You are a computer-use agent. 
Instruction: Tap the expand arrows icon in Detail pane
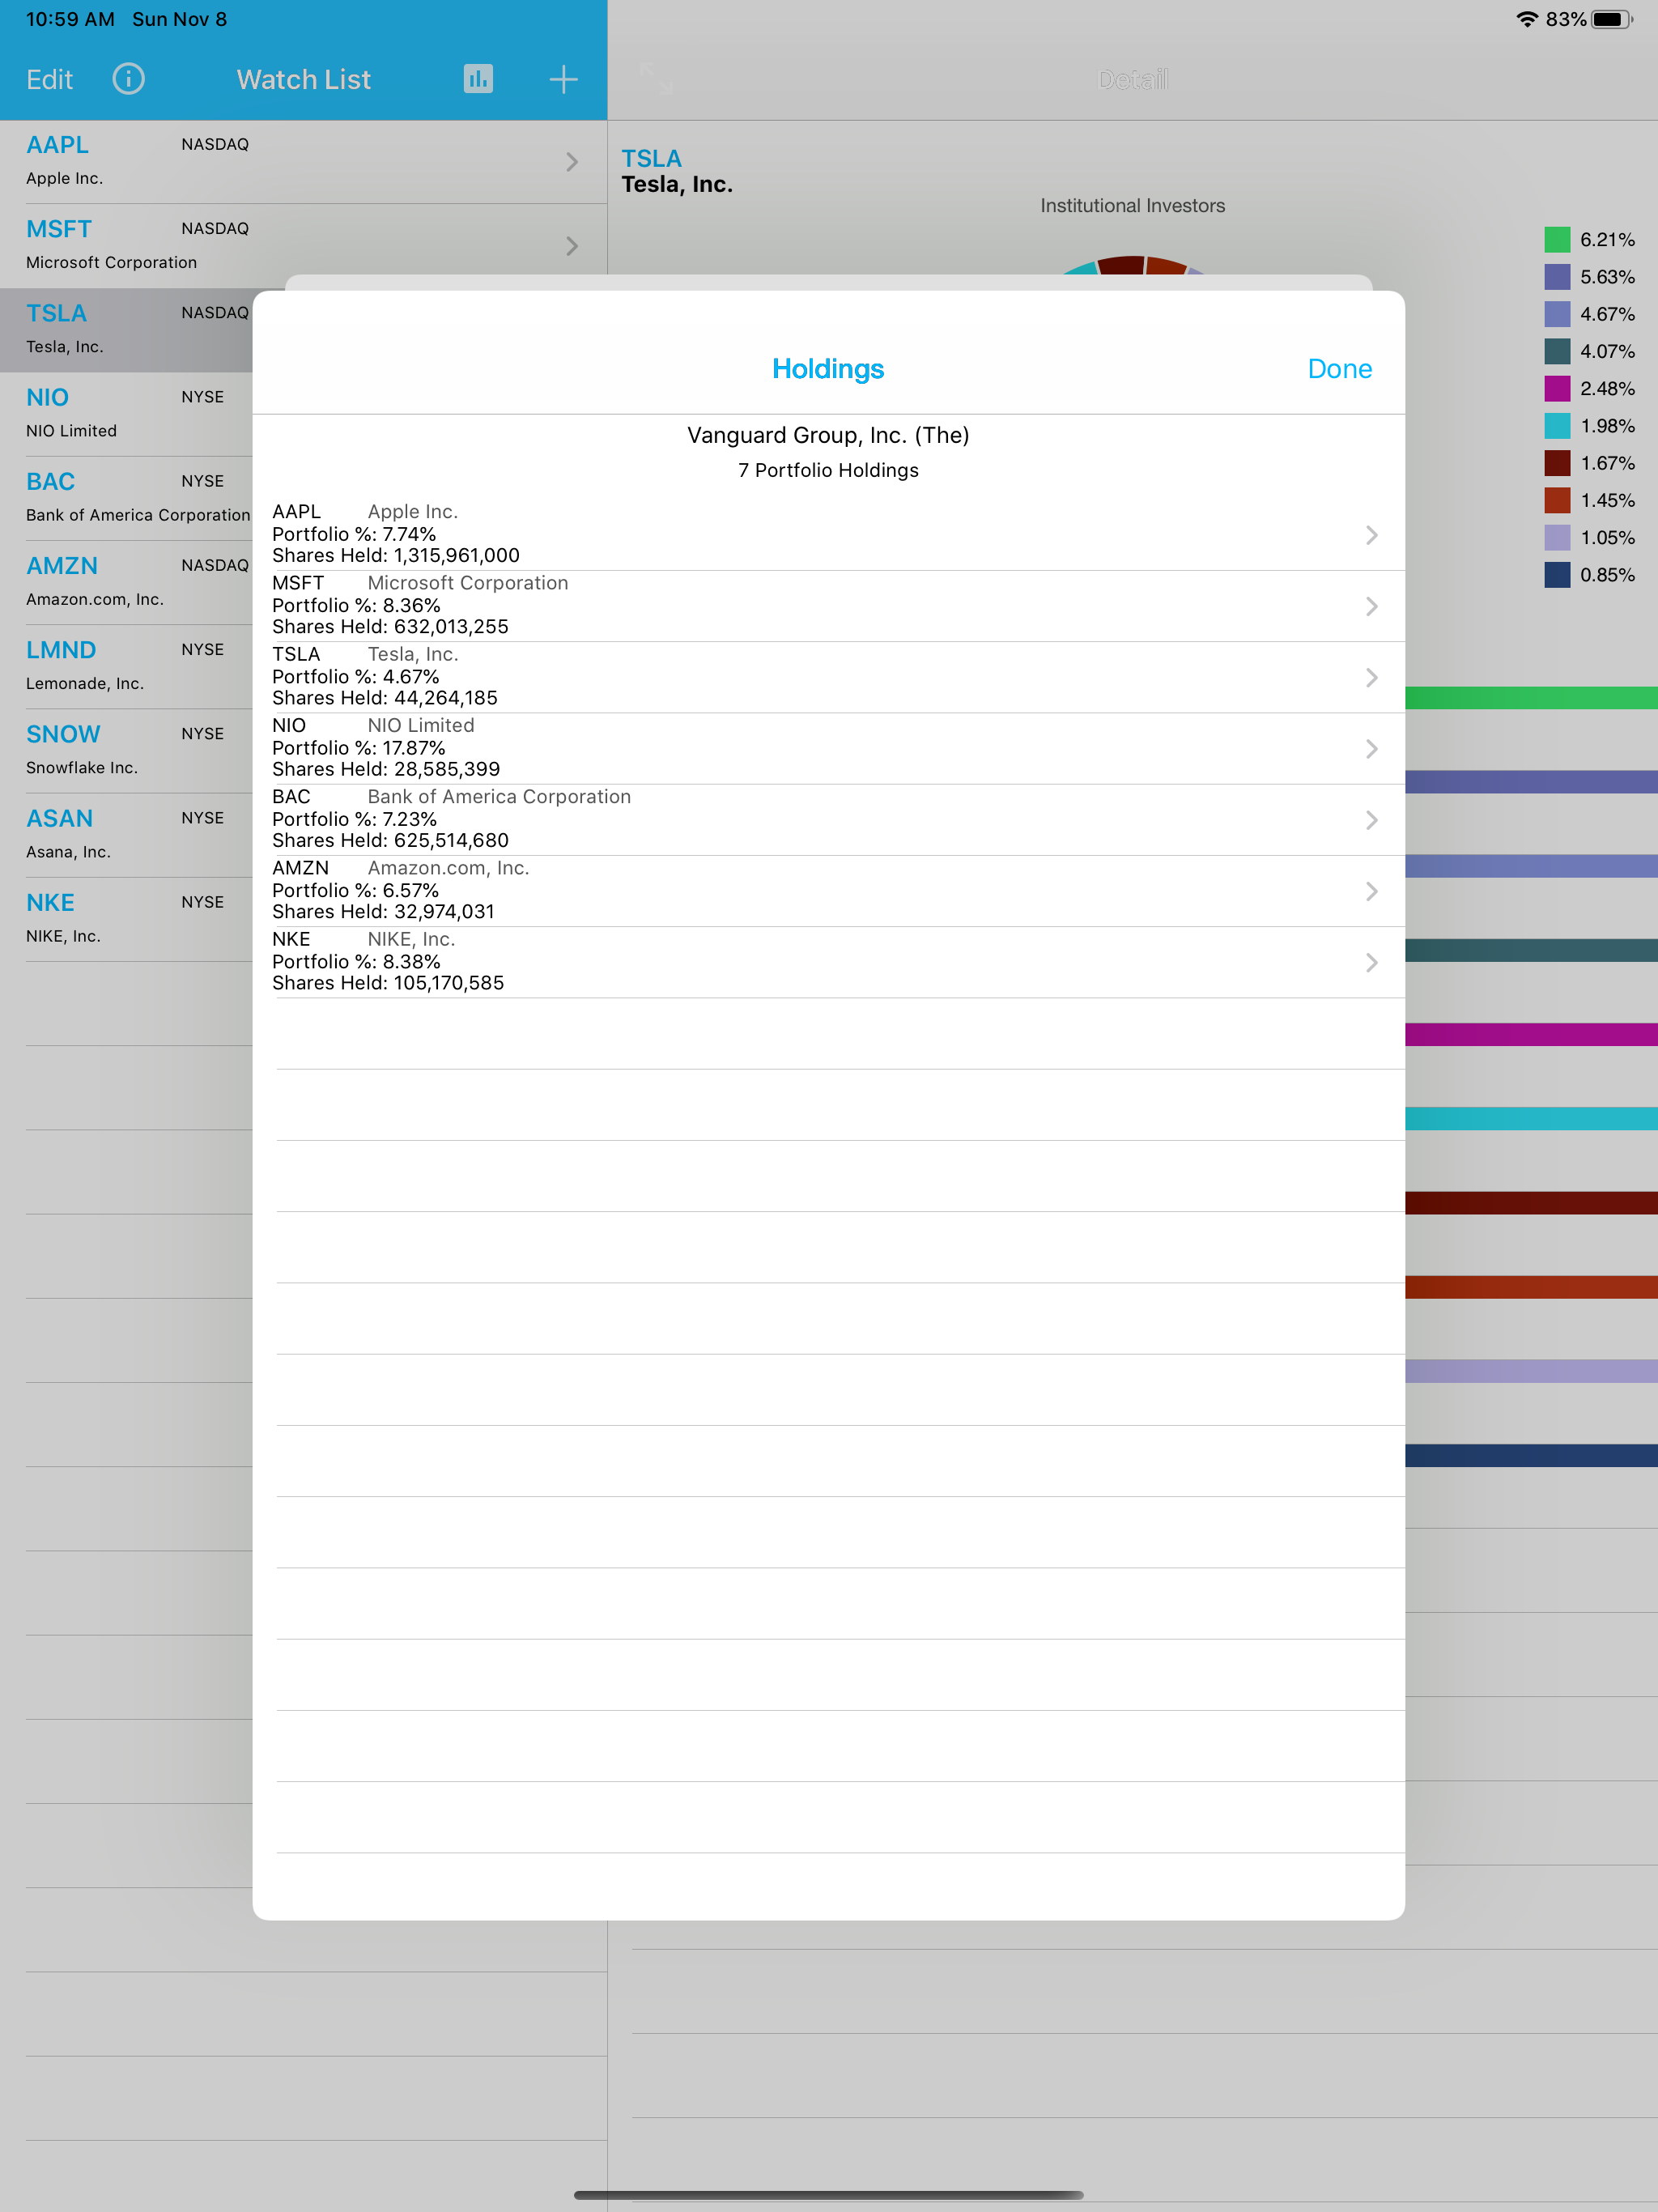[657, 78]
